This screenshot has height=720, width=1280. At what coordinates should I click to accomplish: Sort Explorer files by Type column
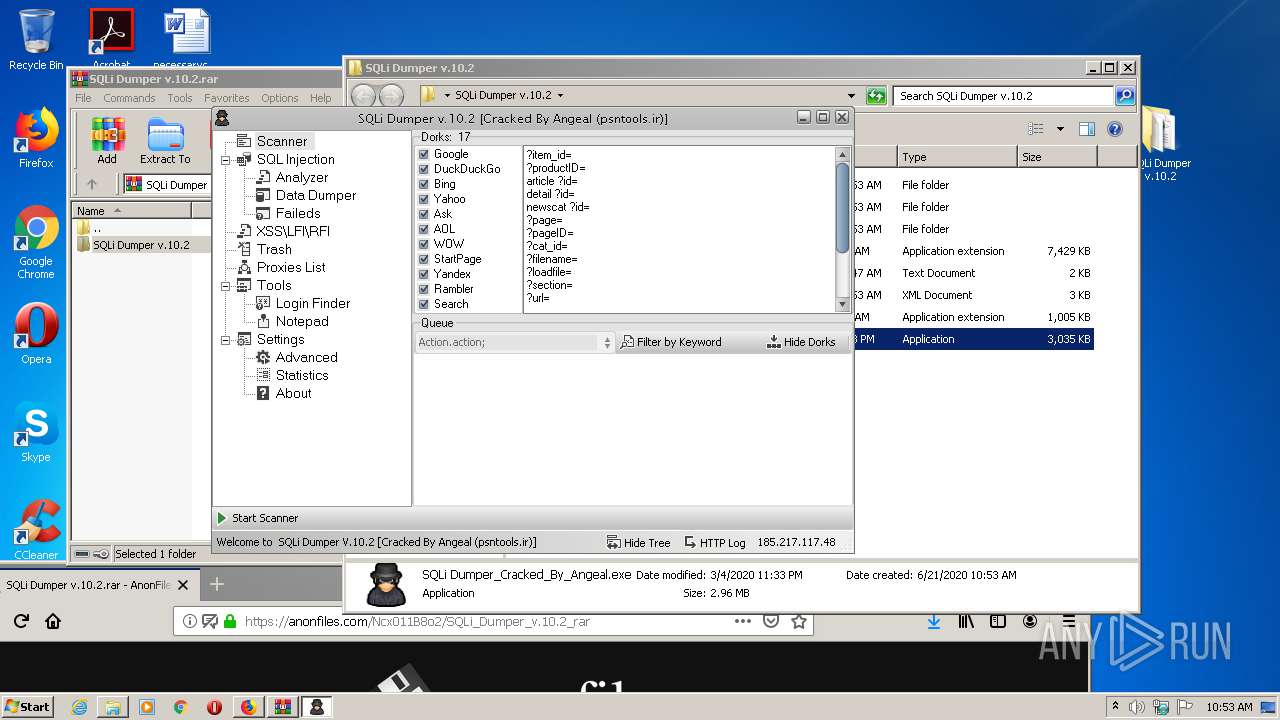tap(957, 157)
